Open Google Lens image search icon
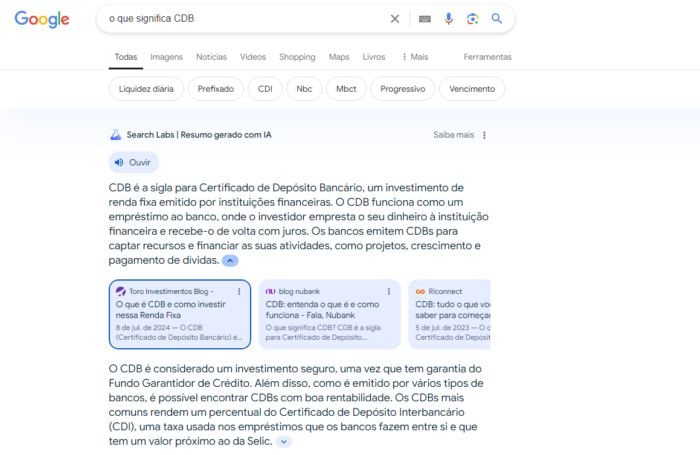 point(472,19)
